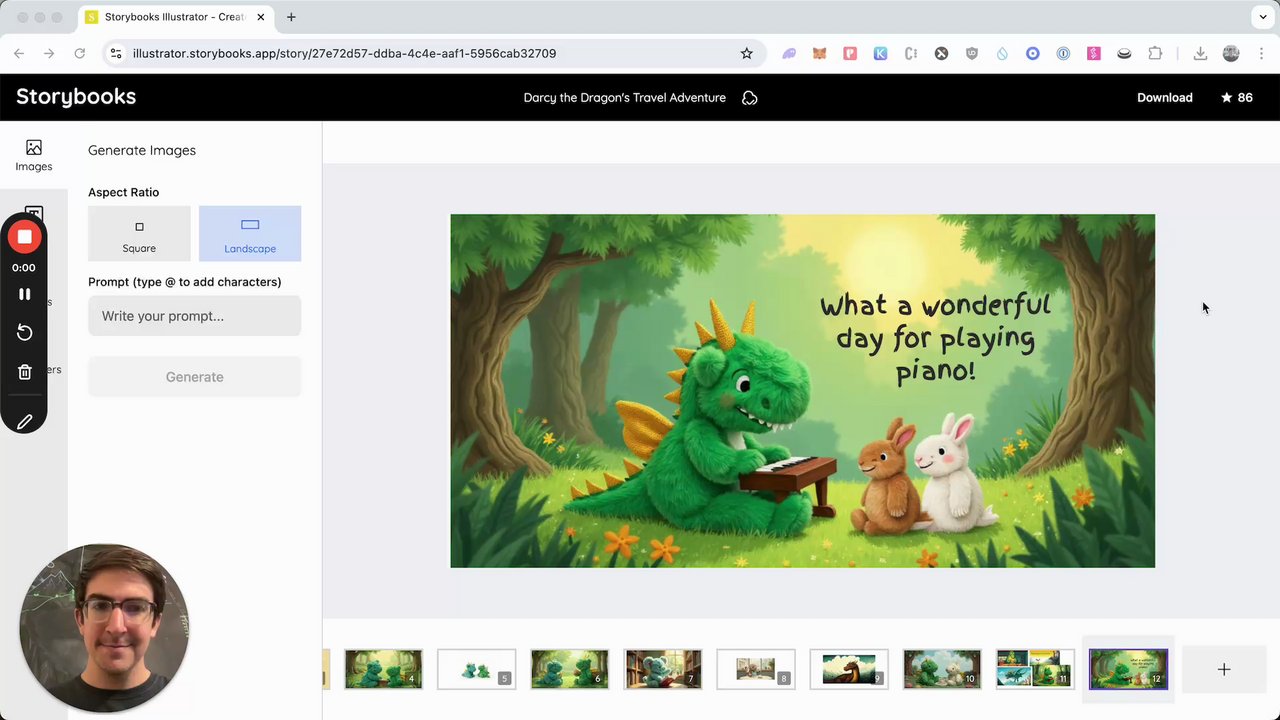The image size is (1280, 720).
Task: Open the browser downloads icon
Action: [x=1200, y=53]
